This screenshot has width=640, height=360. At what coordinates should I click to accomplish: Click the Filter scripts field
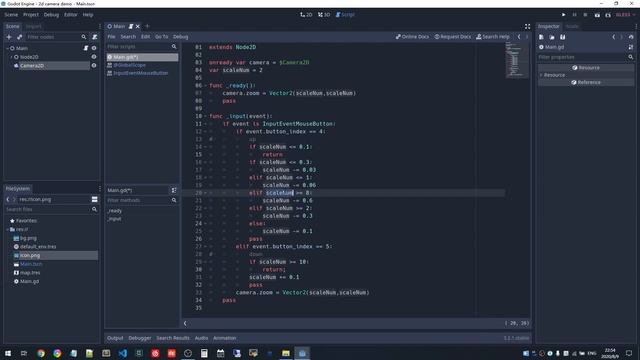pyautogui.click(x=142, y=47)
